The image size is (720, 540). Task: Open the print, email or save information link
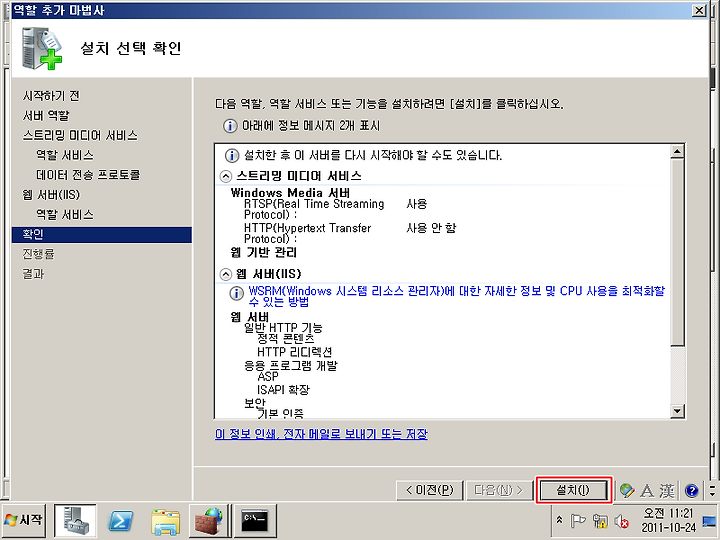[x=321, y=434]
